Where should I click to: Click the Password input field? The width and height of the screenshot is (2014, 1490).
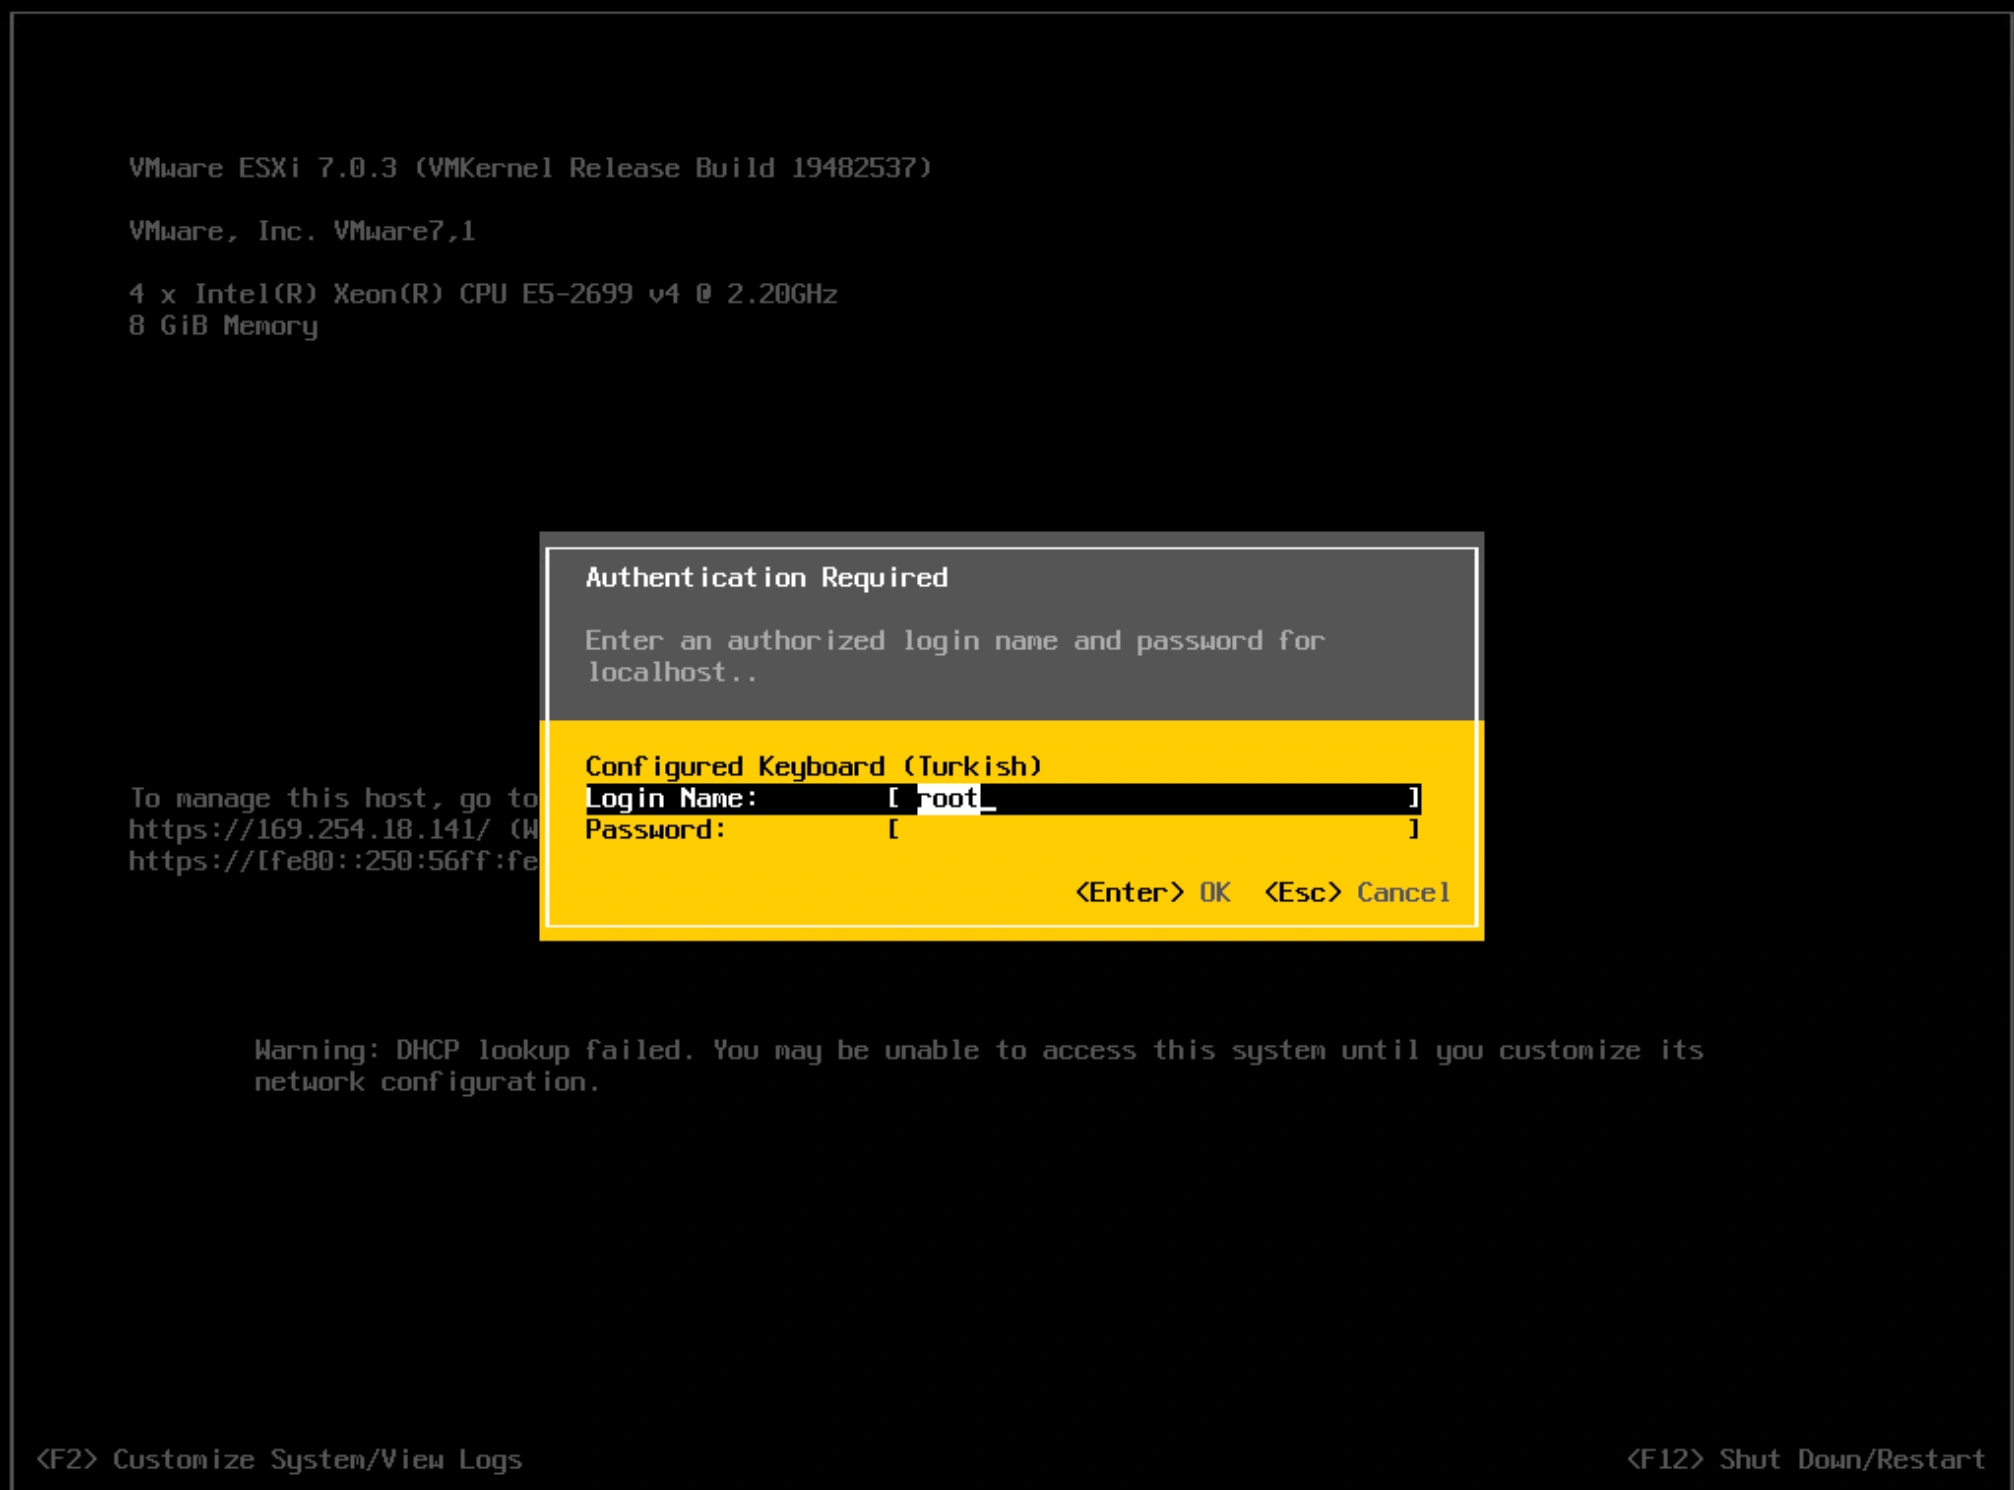(1150, 829)
